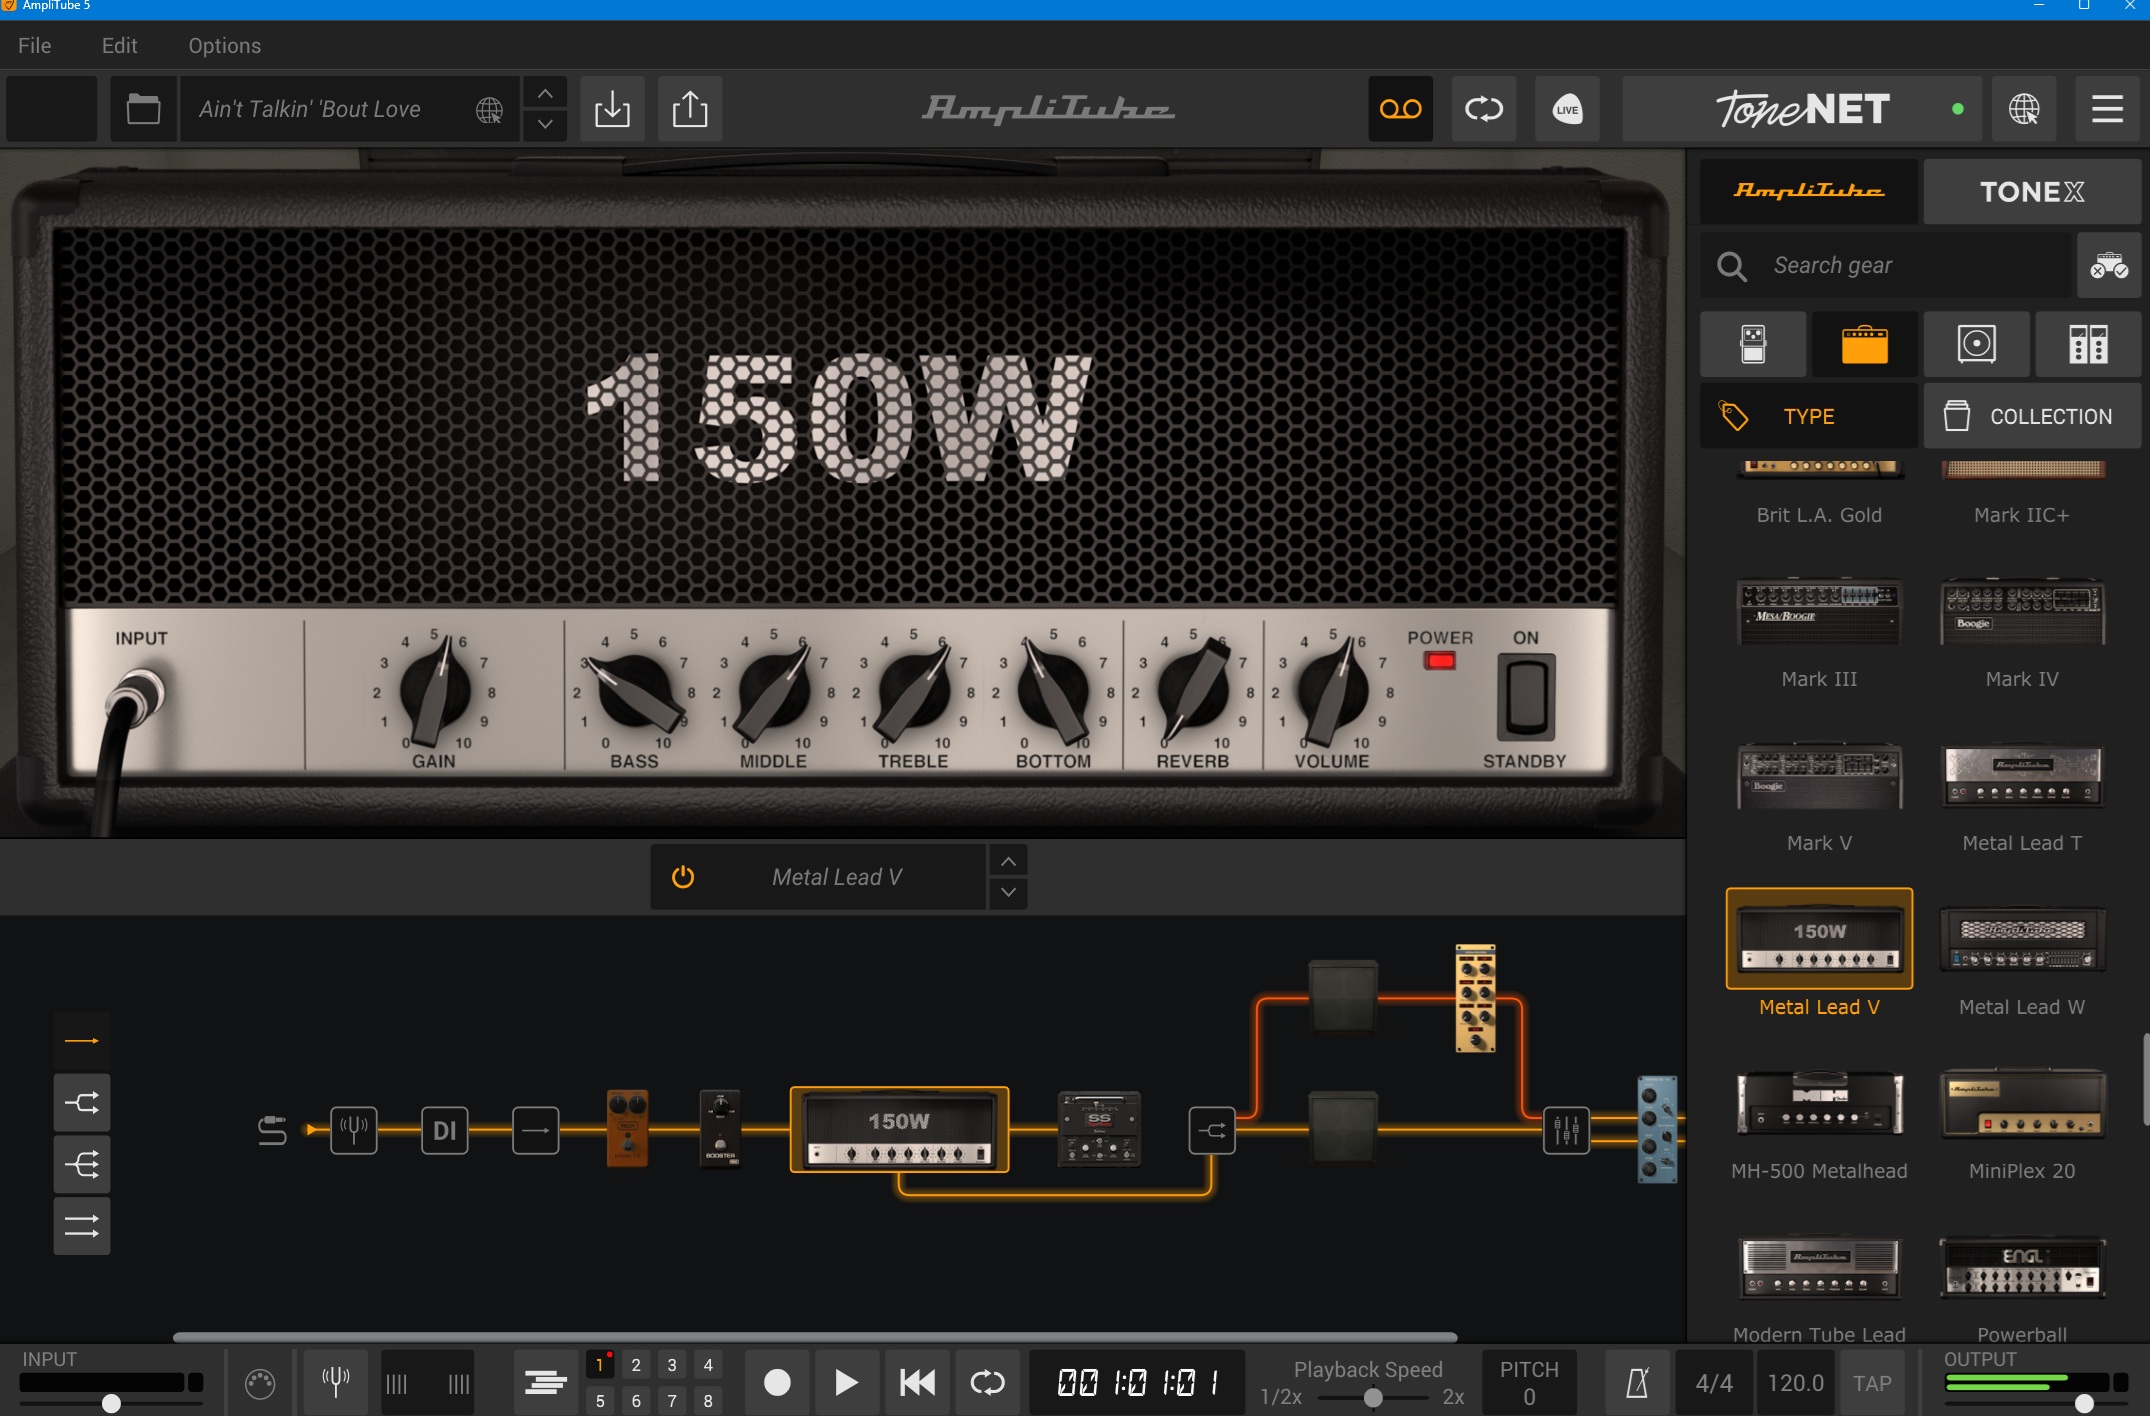Switch to the TONEX tab
The width and height of the screenshot is (2150, 1416).
click(x=2032, y=191)
